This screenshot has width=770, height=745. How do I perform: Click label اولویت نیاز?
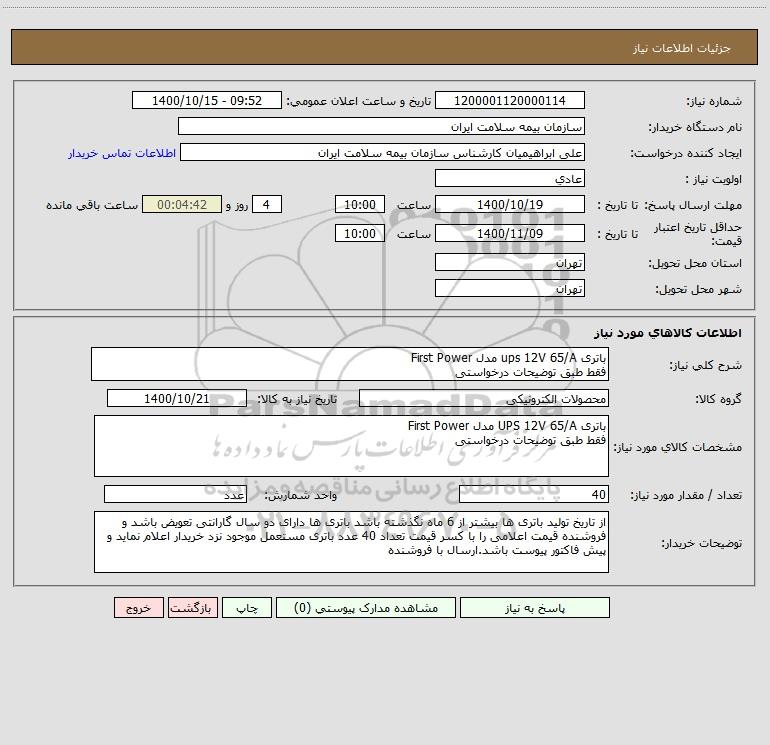tap(714, 179)
